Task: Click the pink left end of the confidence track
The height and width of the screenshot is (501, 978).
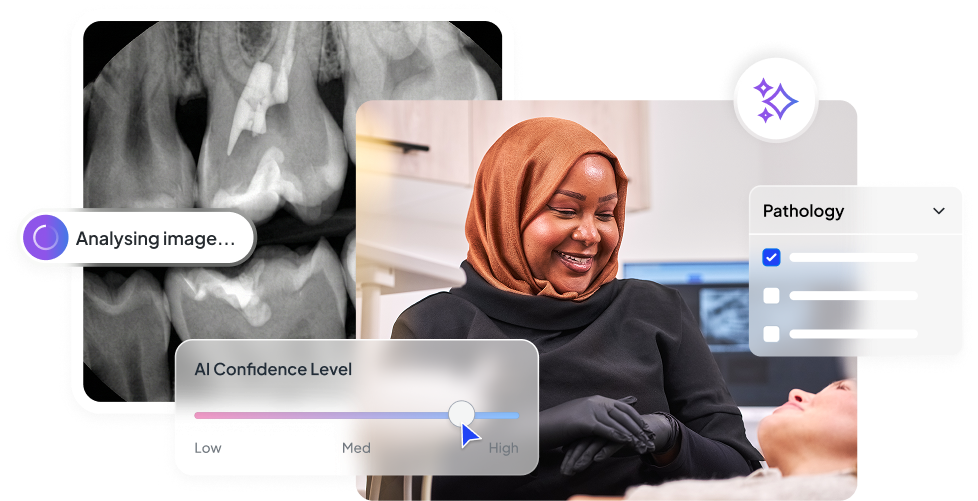Action: point(200,415)
